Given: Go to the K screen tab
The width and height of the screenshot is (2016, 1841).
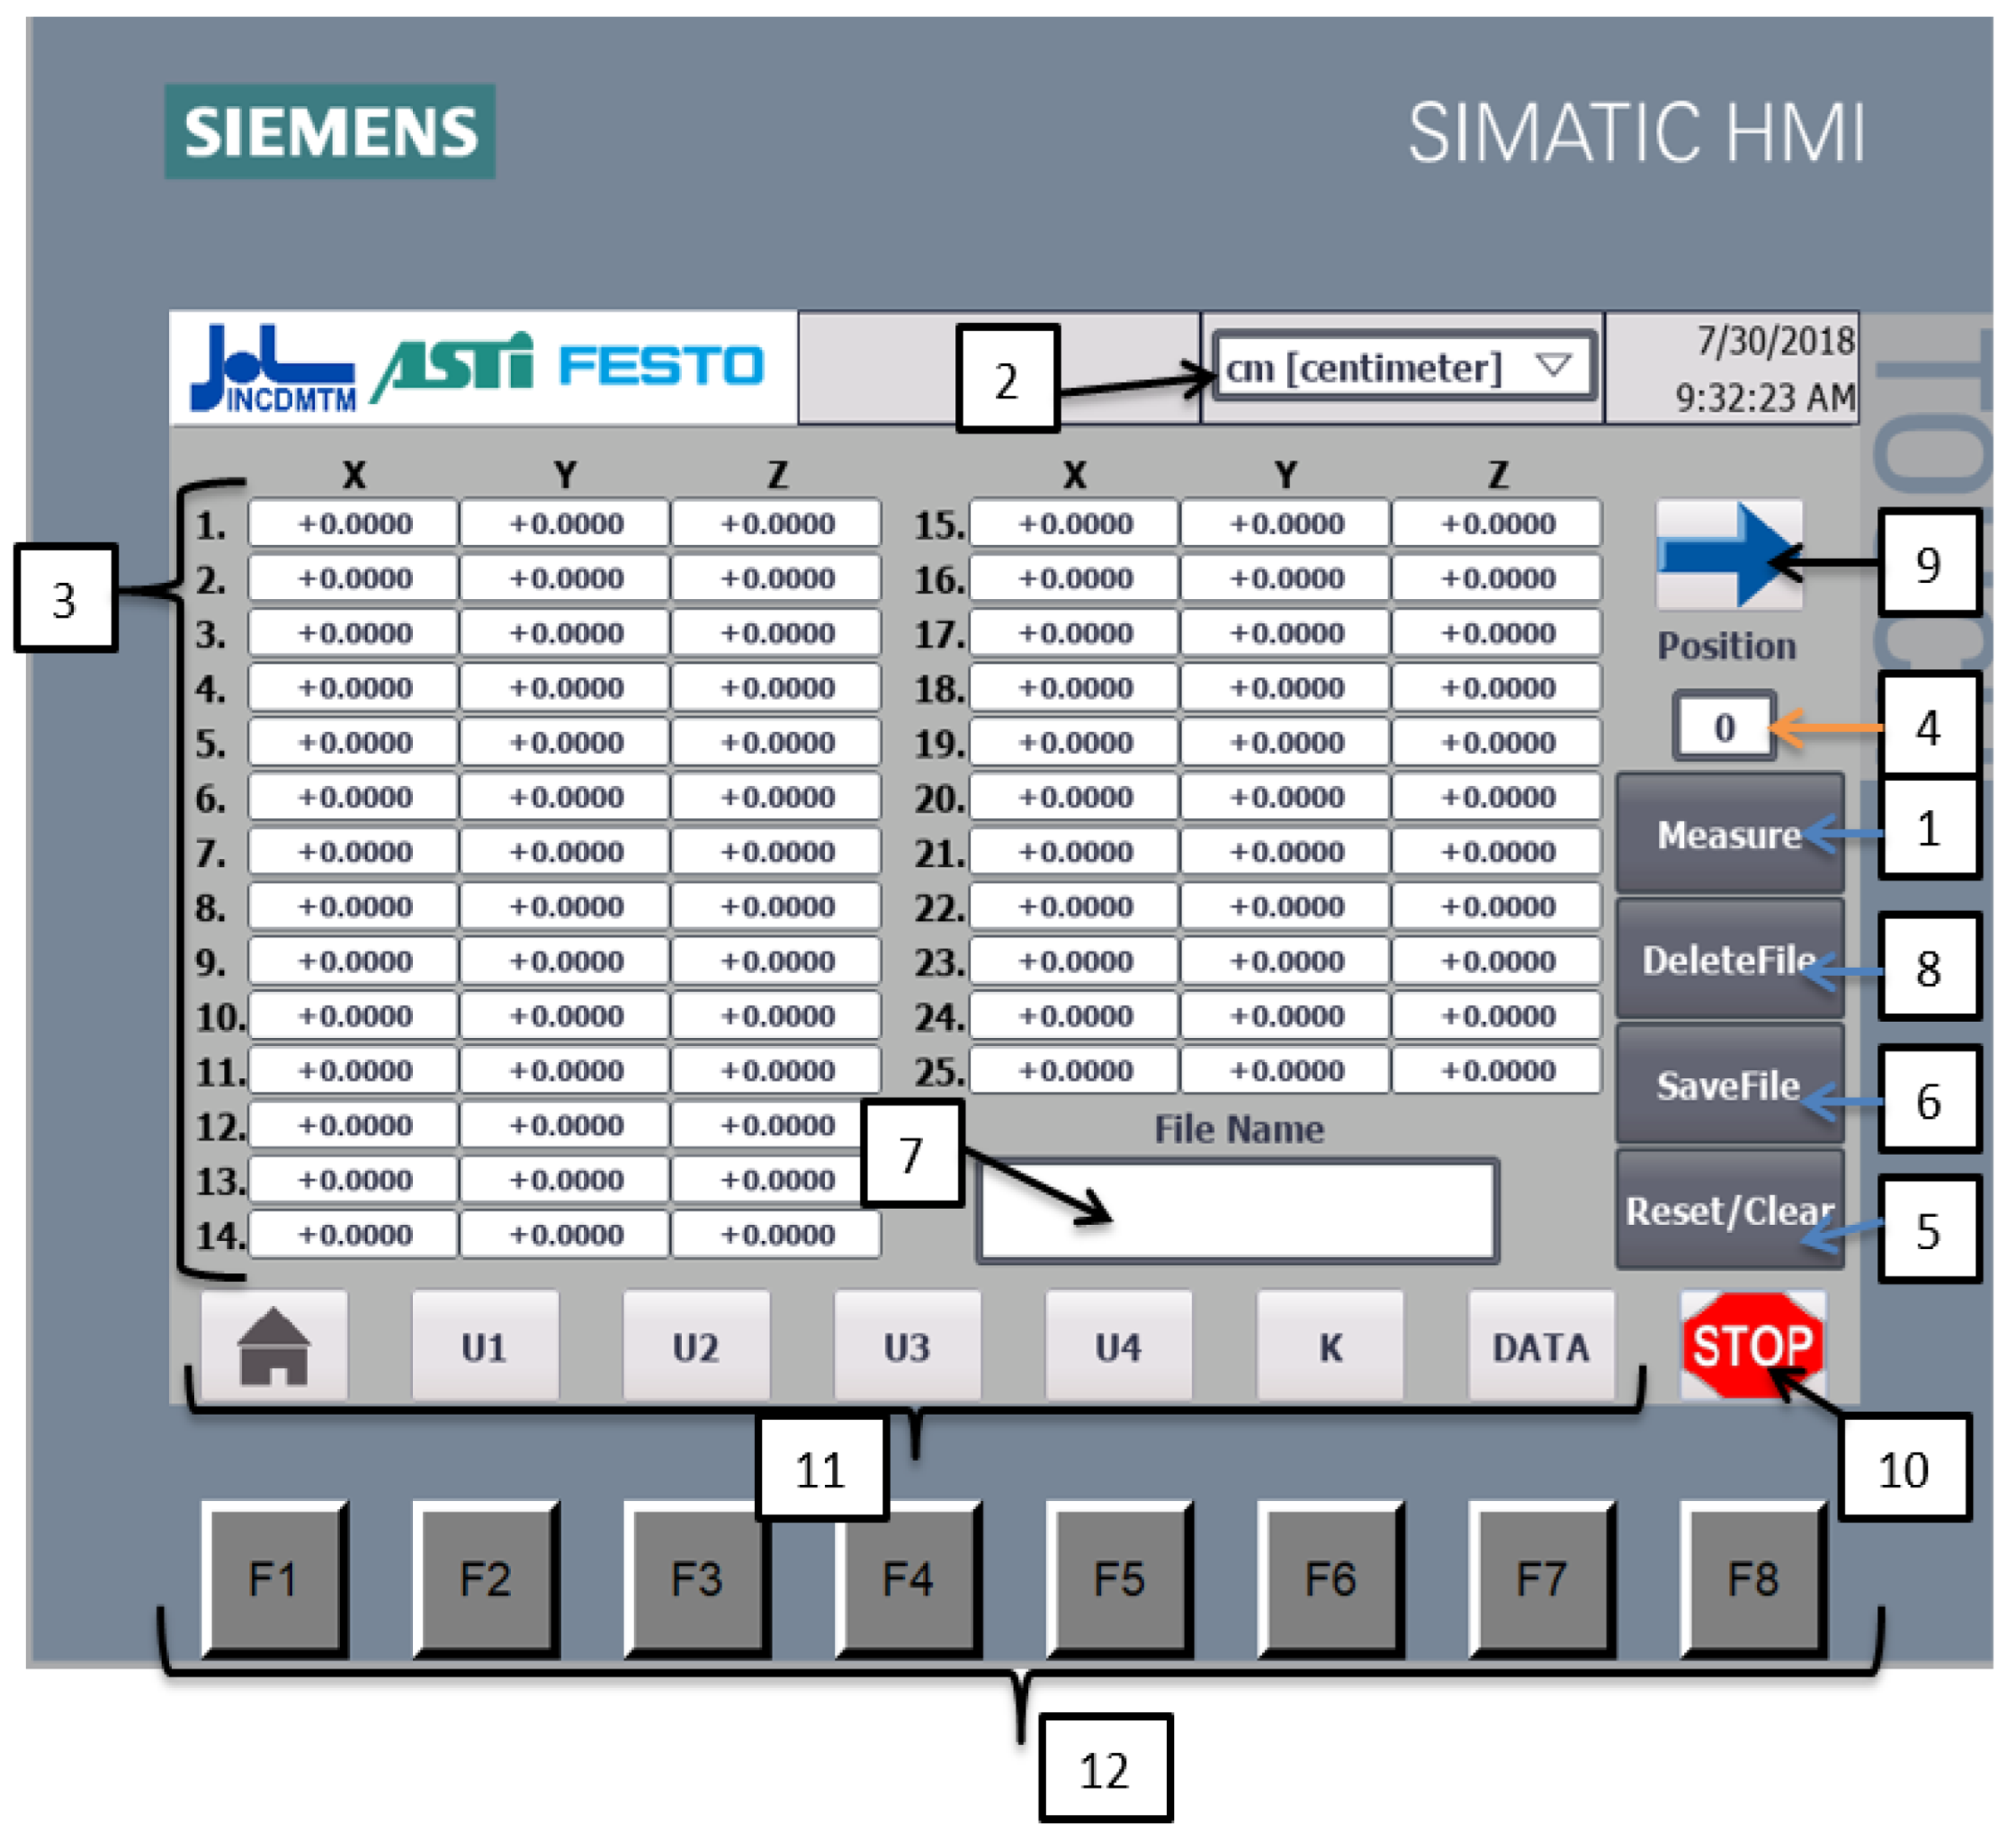Looking at the screenshot, I should coord(1330,1348).
